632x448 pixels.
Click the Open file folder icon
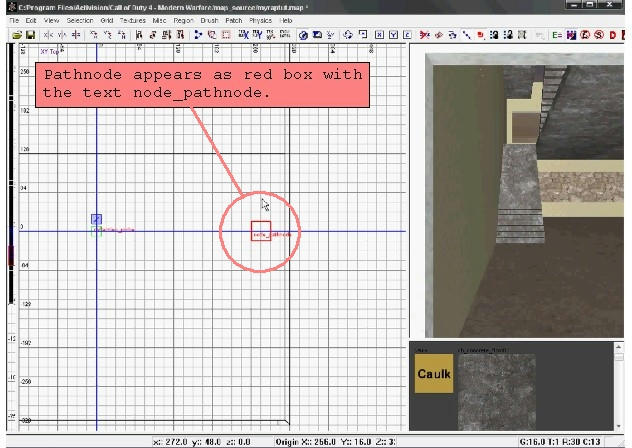[17, 35]
